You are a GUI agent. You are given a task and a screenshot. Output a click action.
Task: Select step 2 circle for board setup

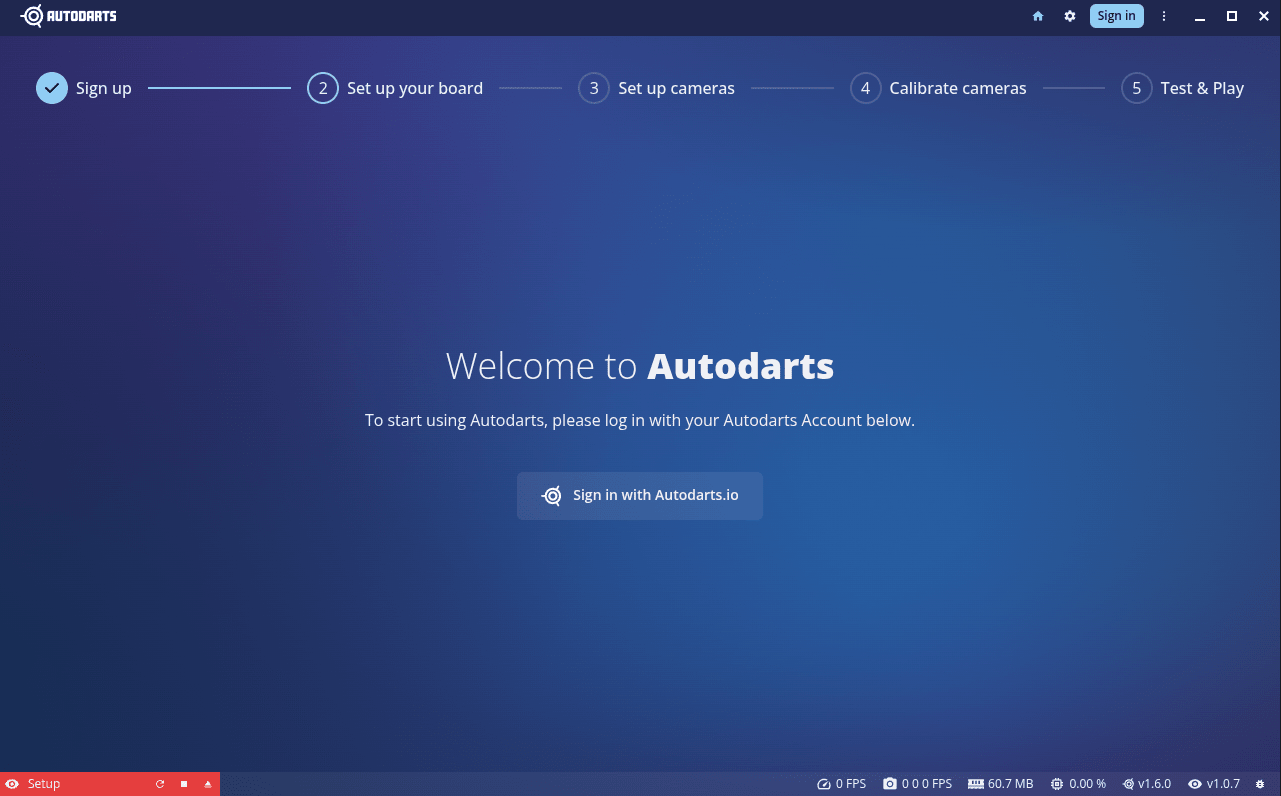point(323,88)
